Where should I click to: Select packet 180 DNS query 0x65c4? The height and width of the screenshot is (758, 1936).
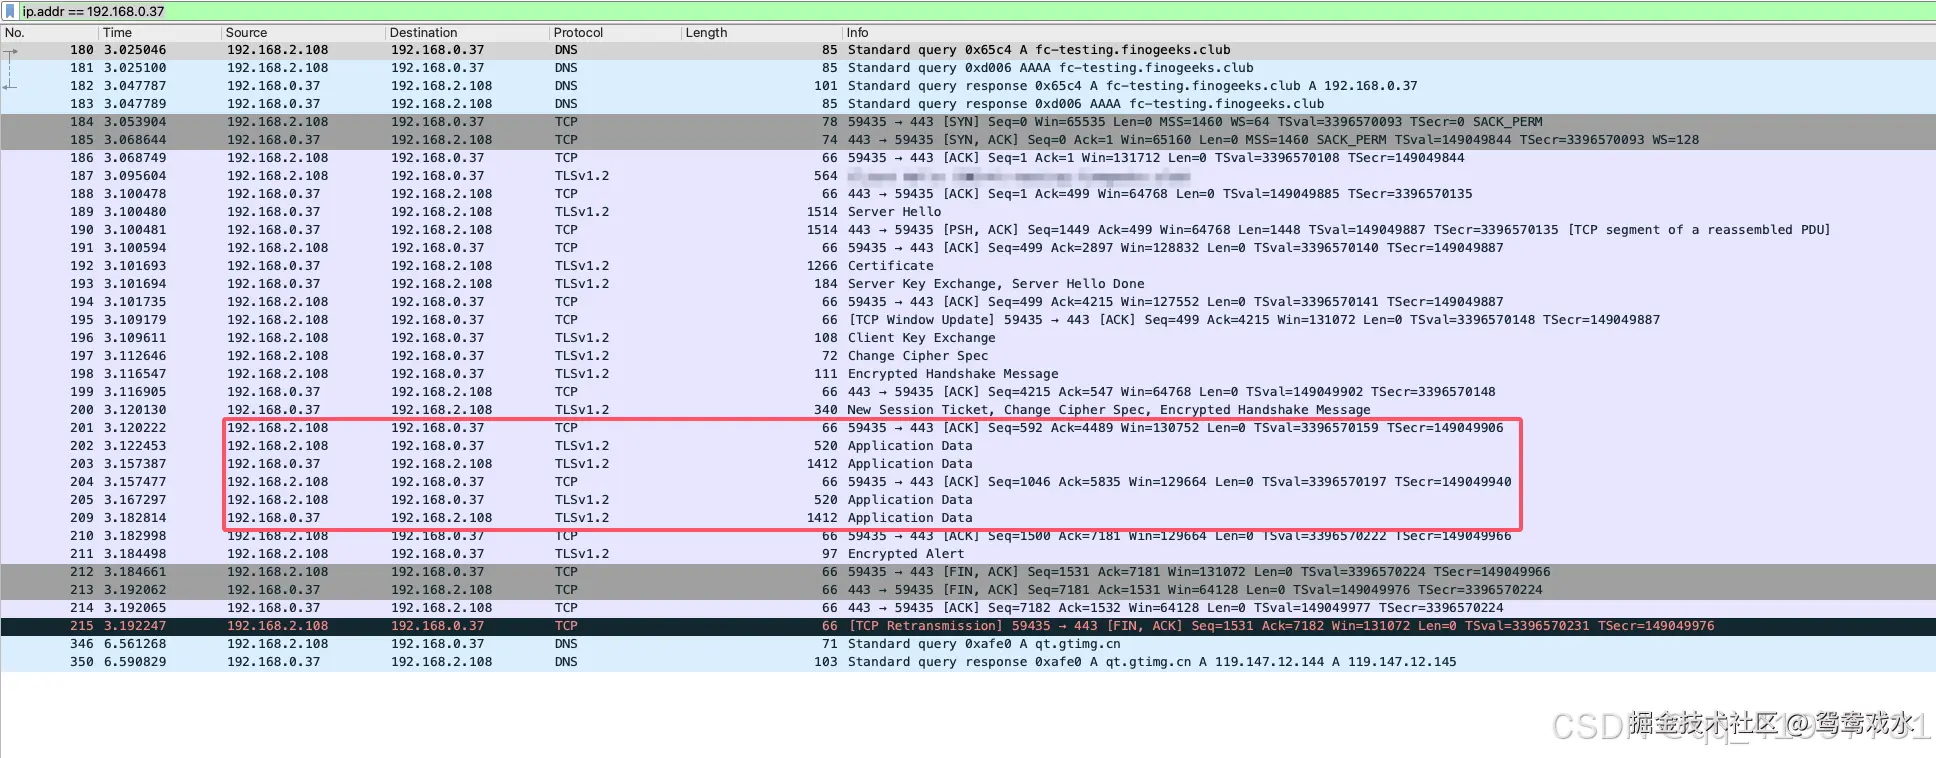click(x=968, y=50)
